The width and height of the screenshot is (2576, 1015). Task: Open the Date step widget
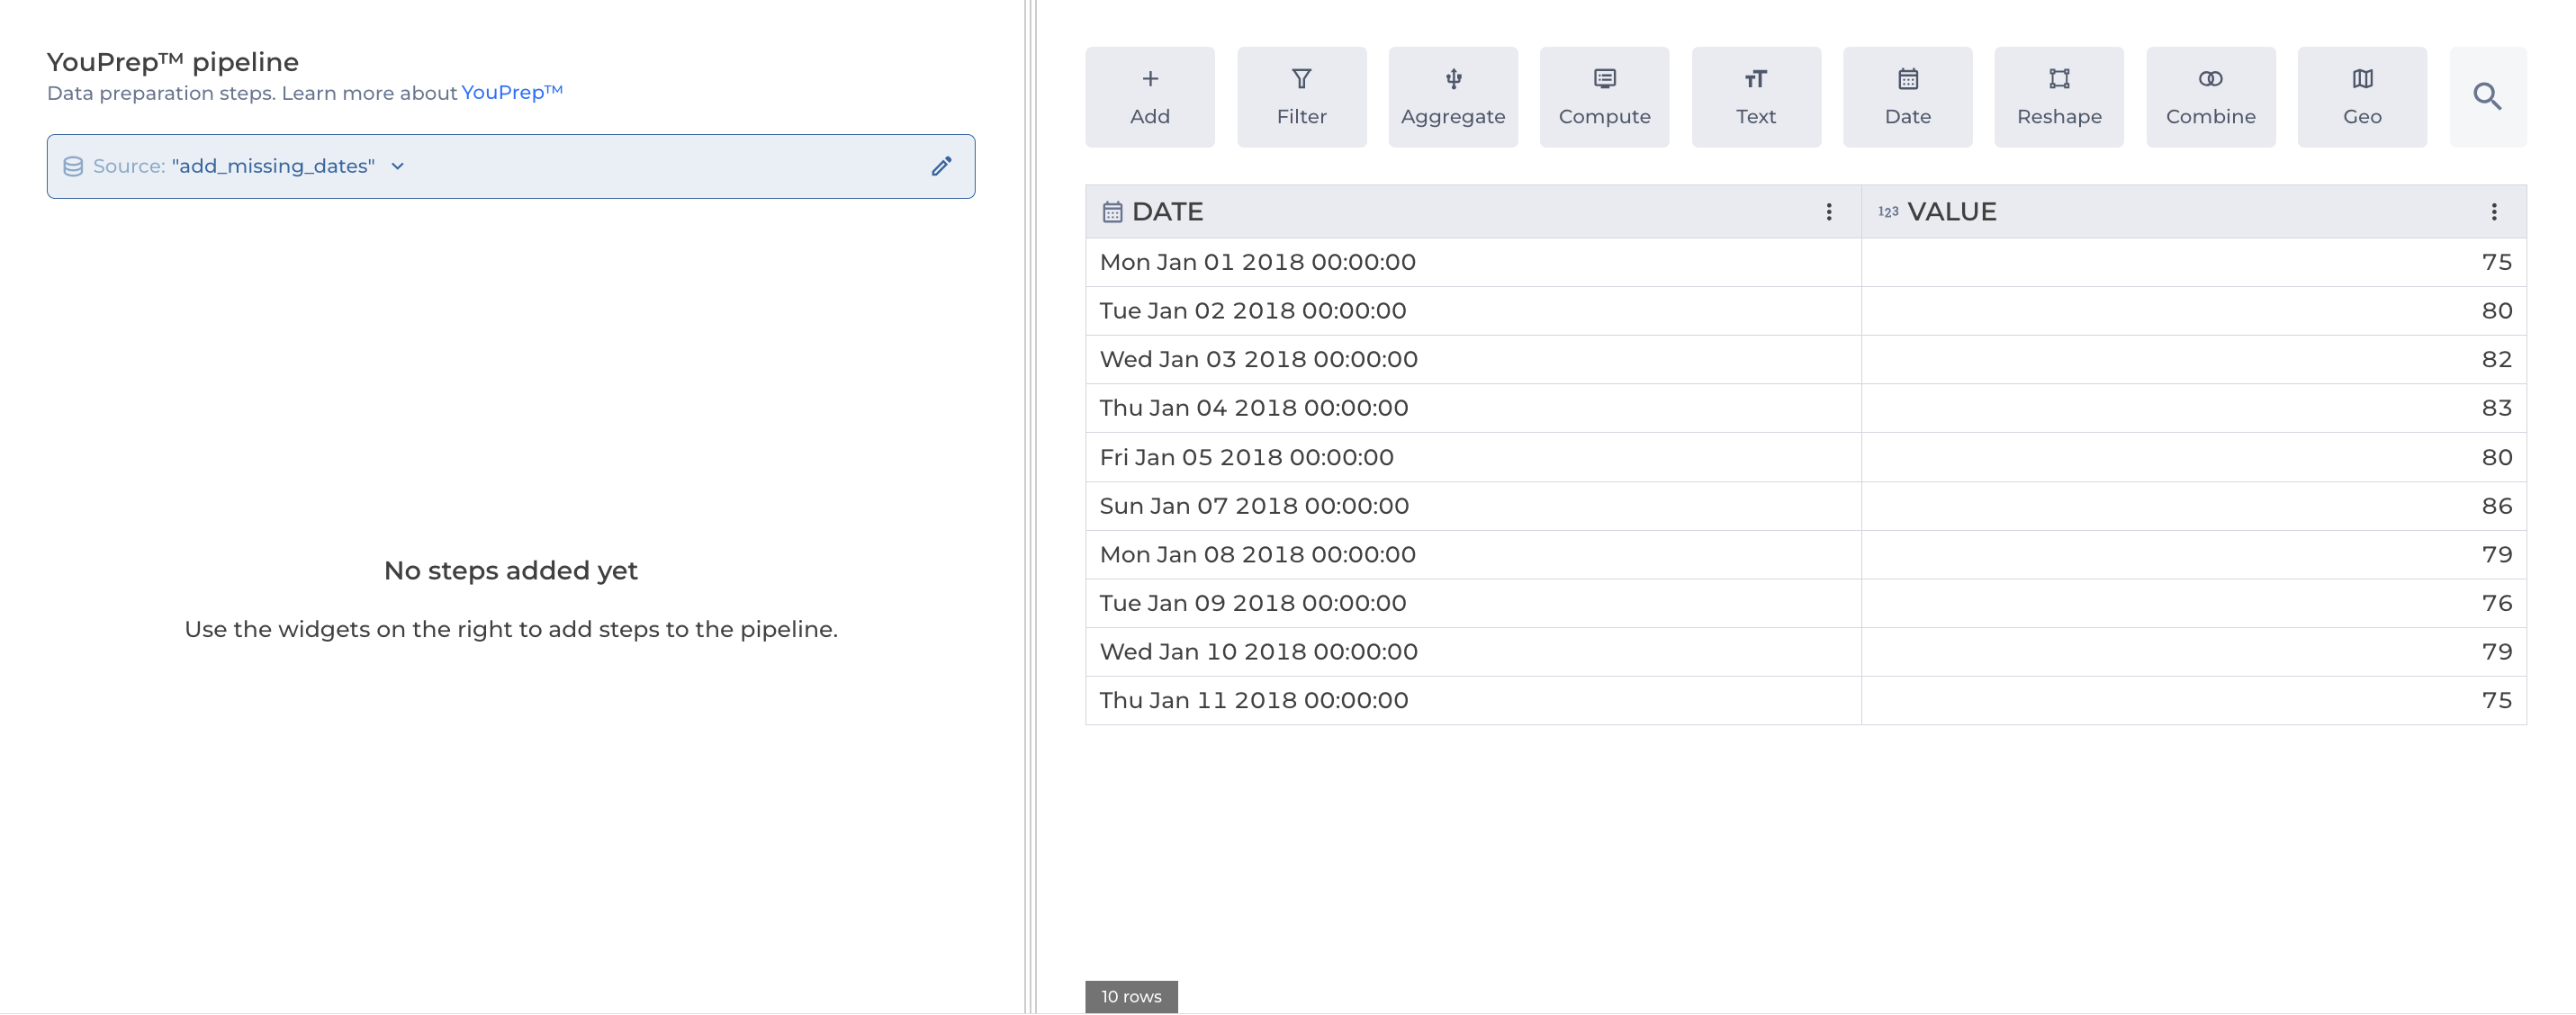click(x=1907, y=96)
